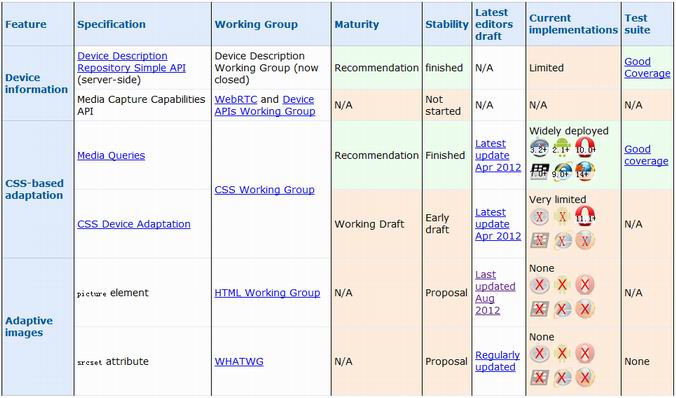This screenshot has width=676, height=398.
Task: Open the HTML Working Group link
Action: [267, 293]
